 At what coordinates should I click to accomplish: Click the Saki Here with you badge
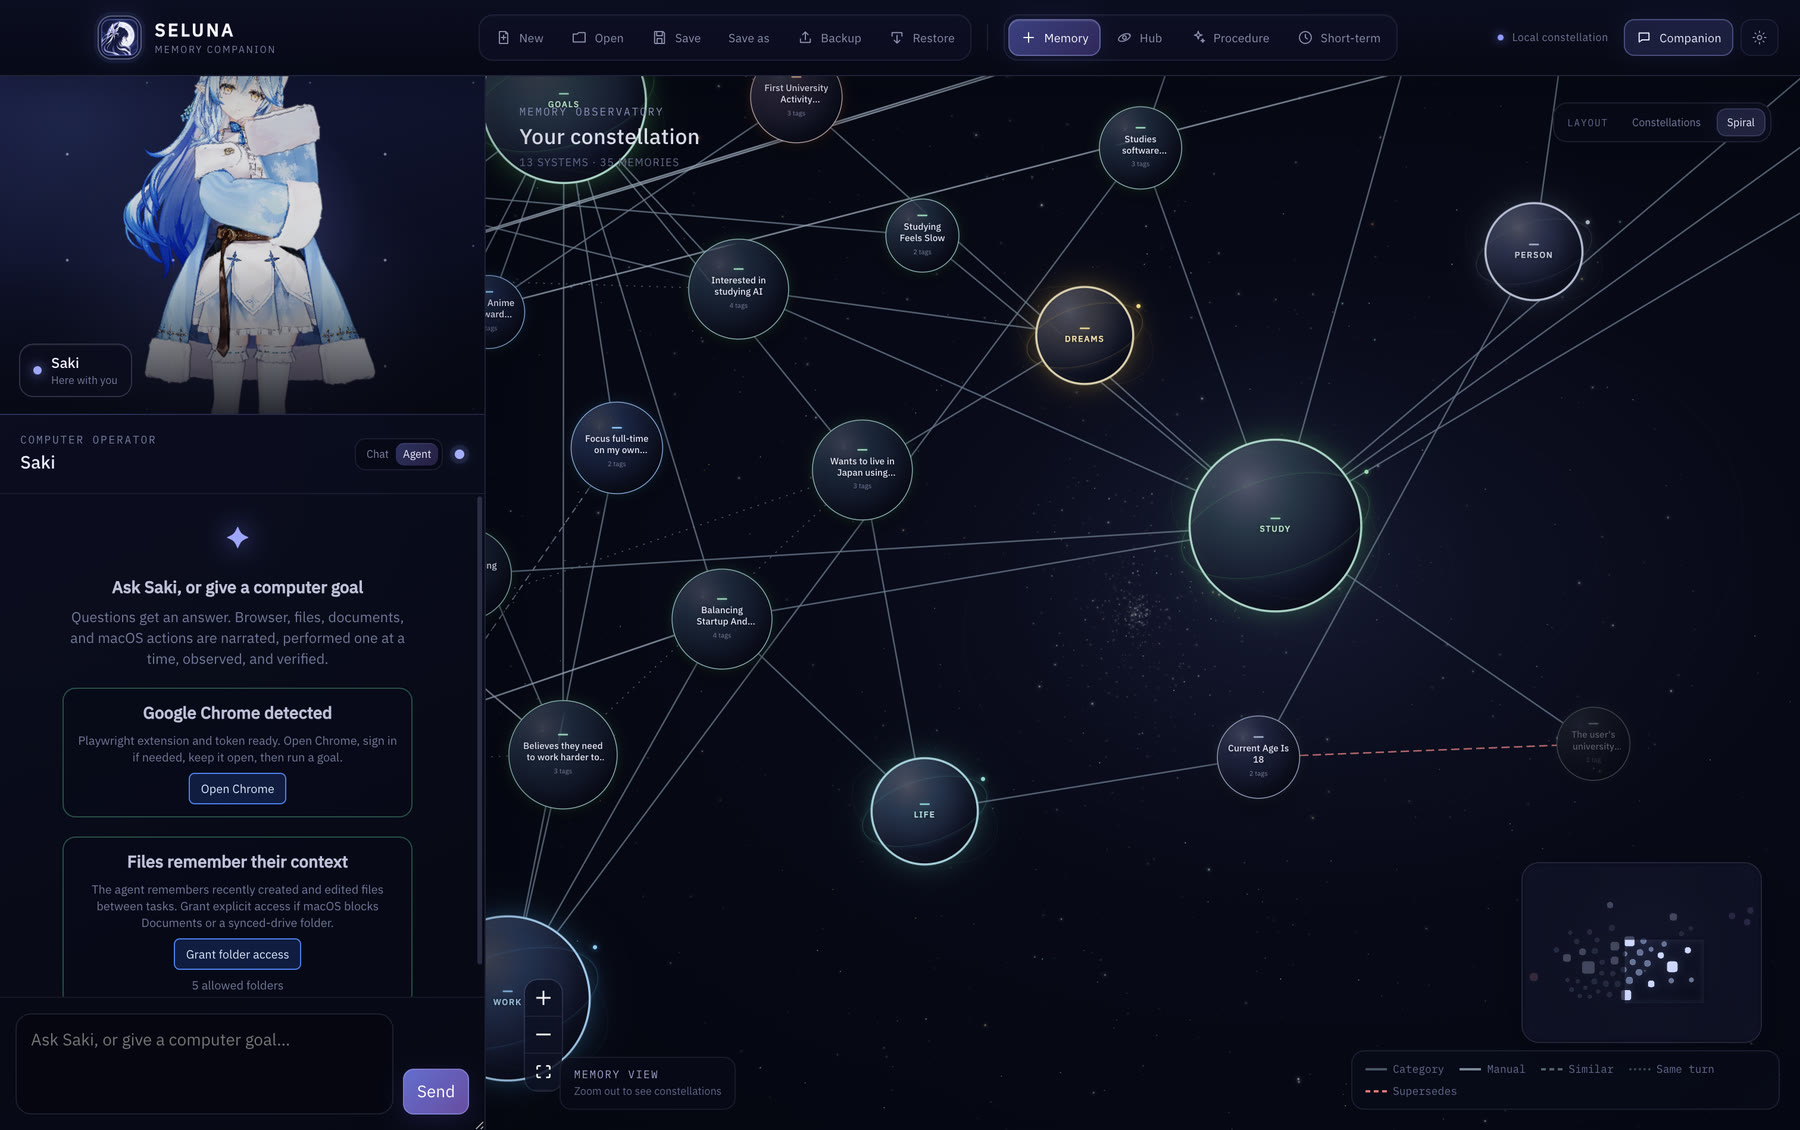[75, 370]
